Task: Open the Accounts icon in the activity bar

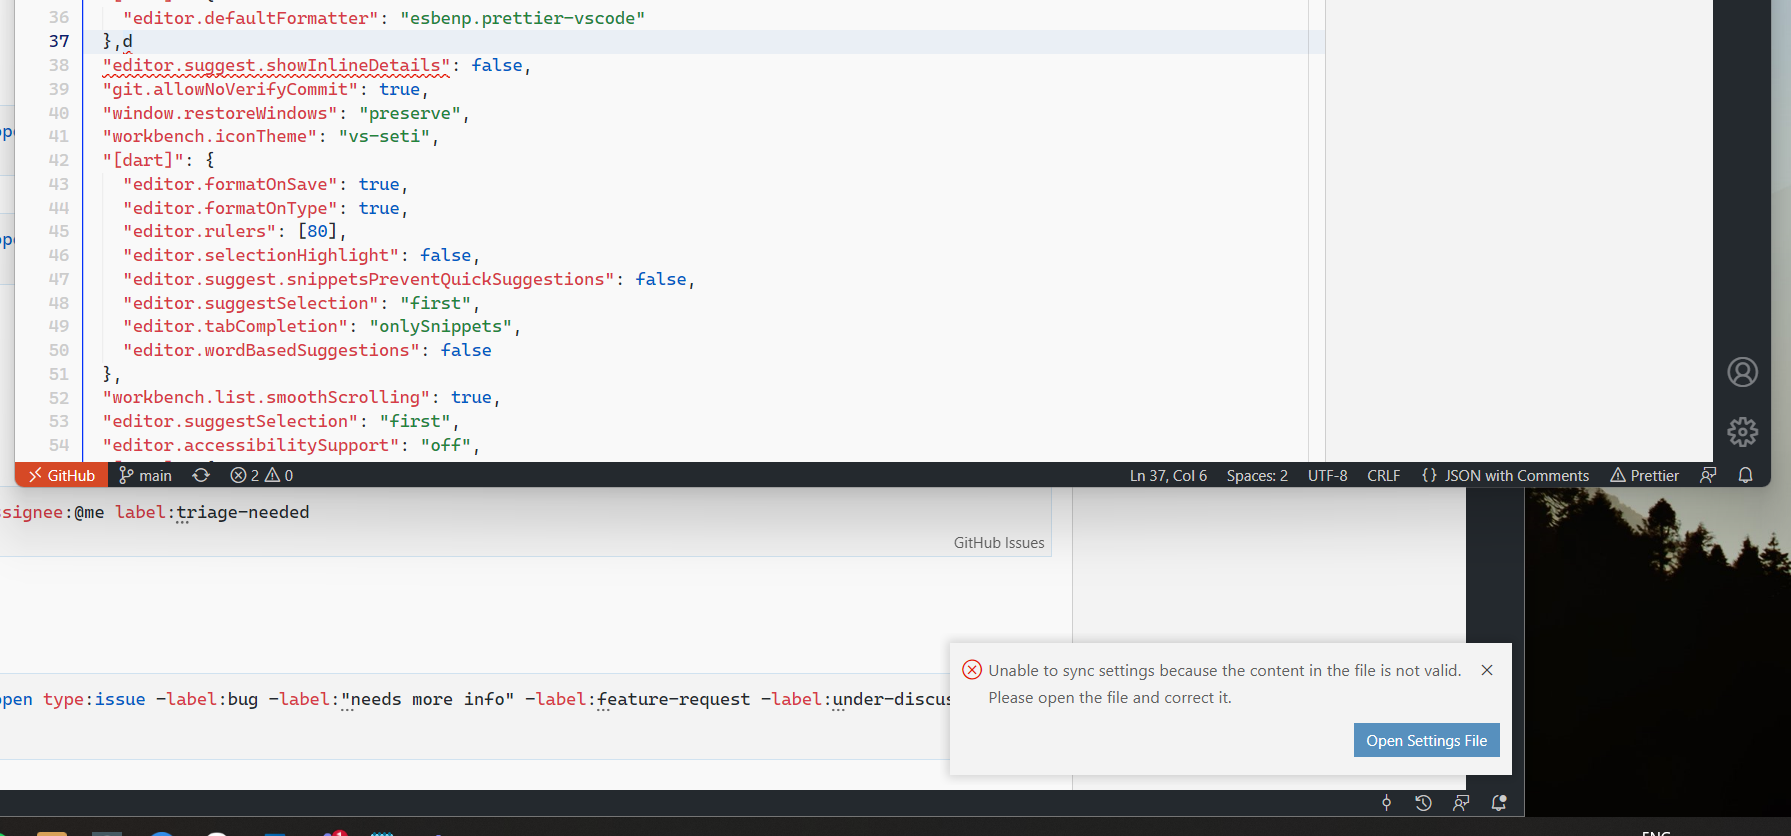Action: 1742,372
